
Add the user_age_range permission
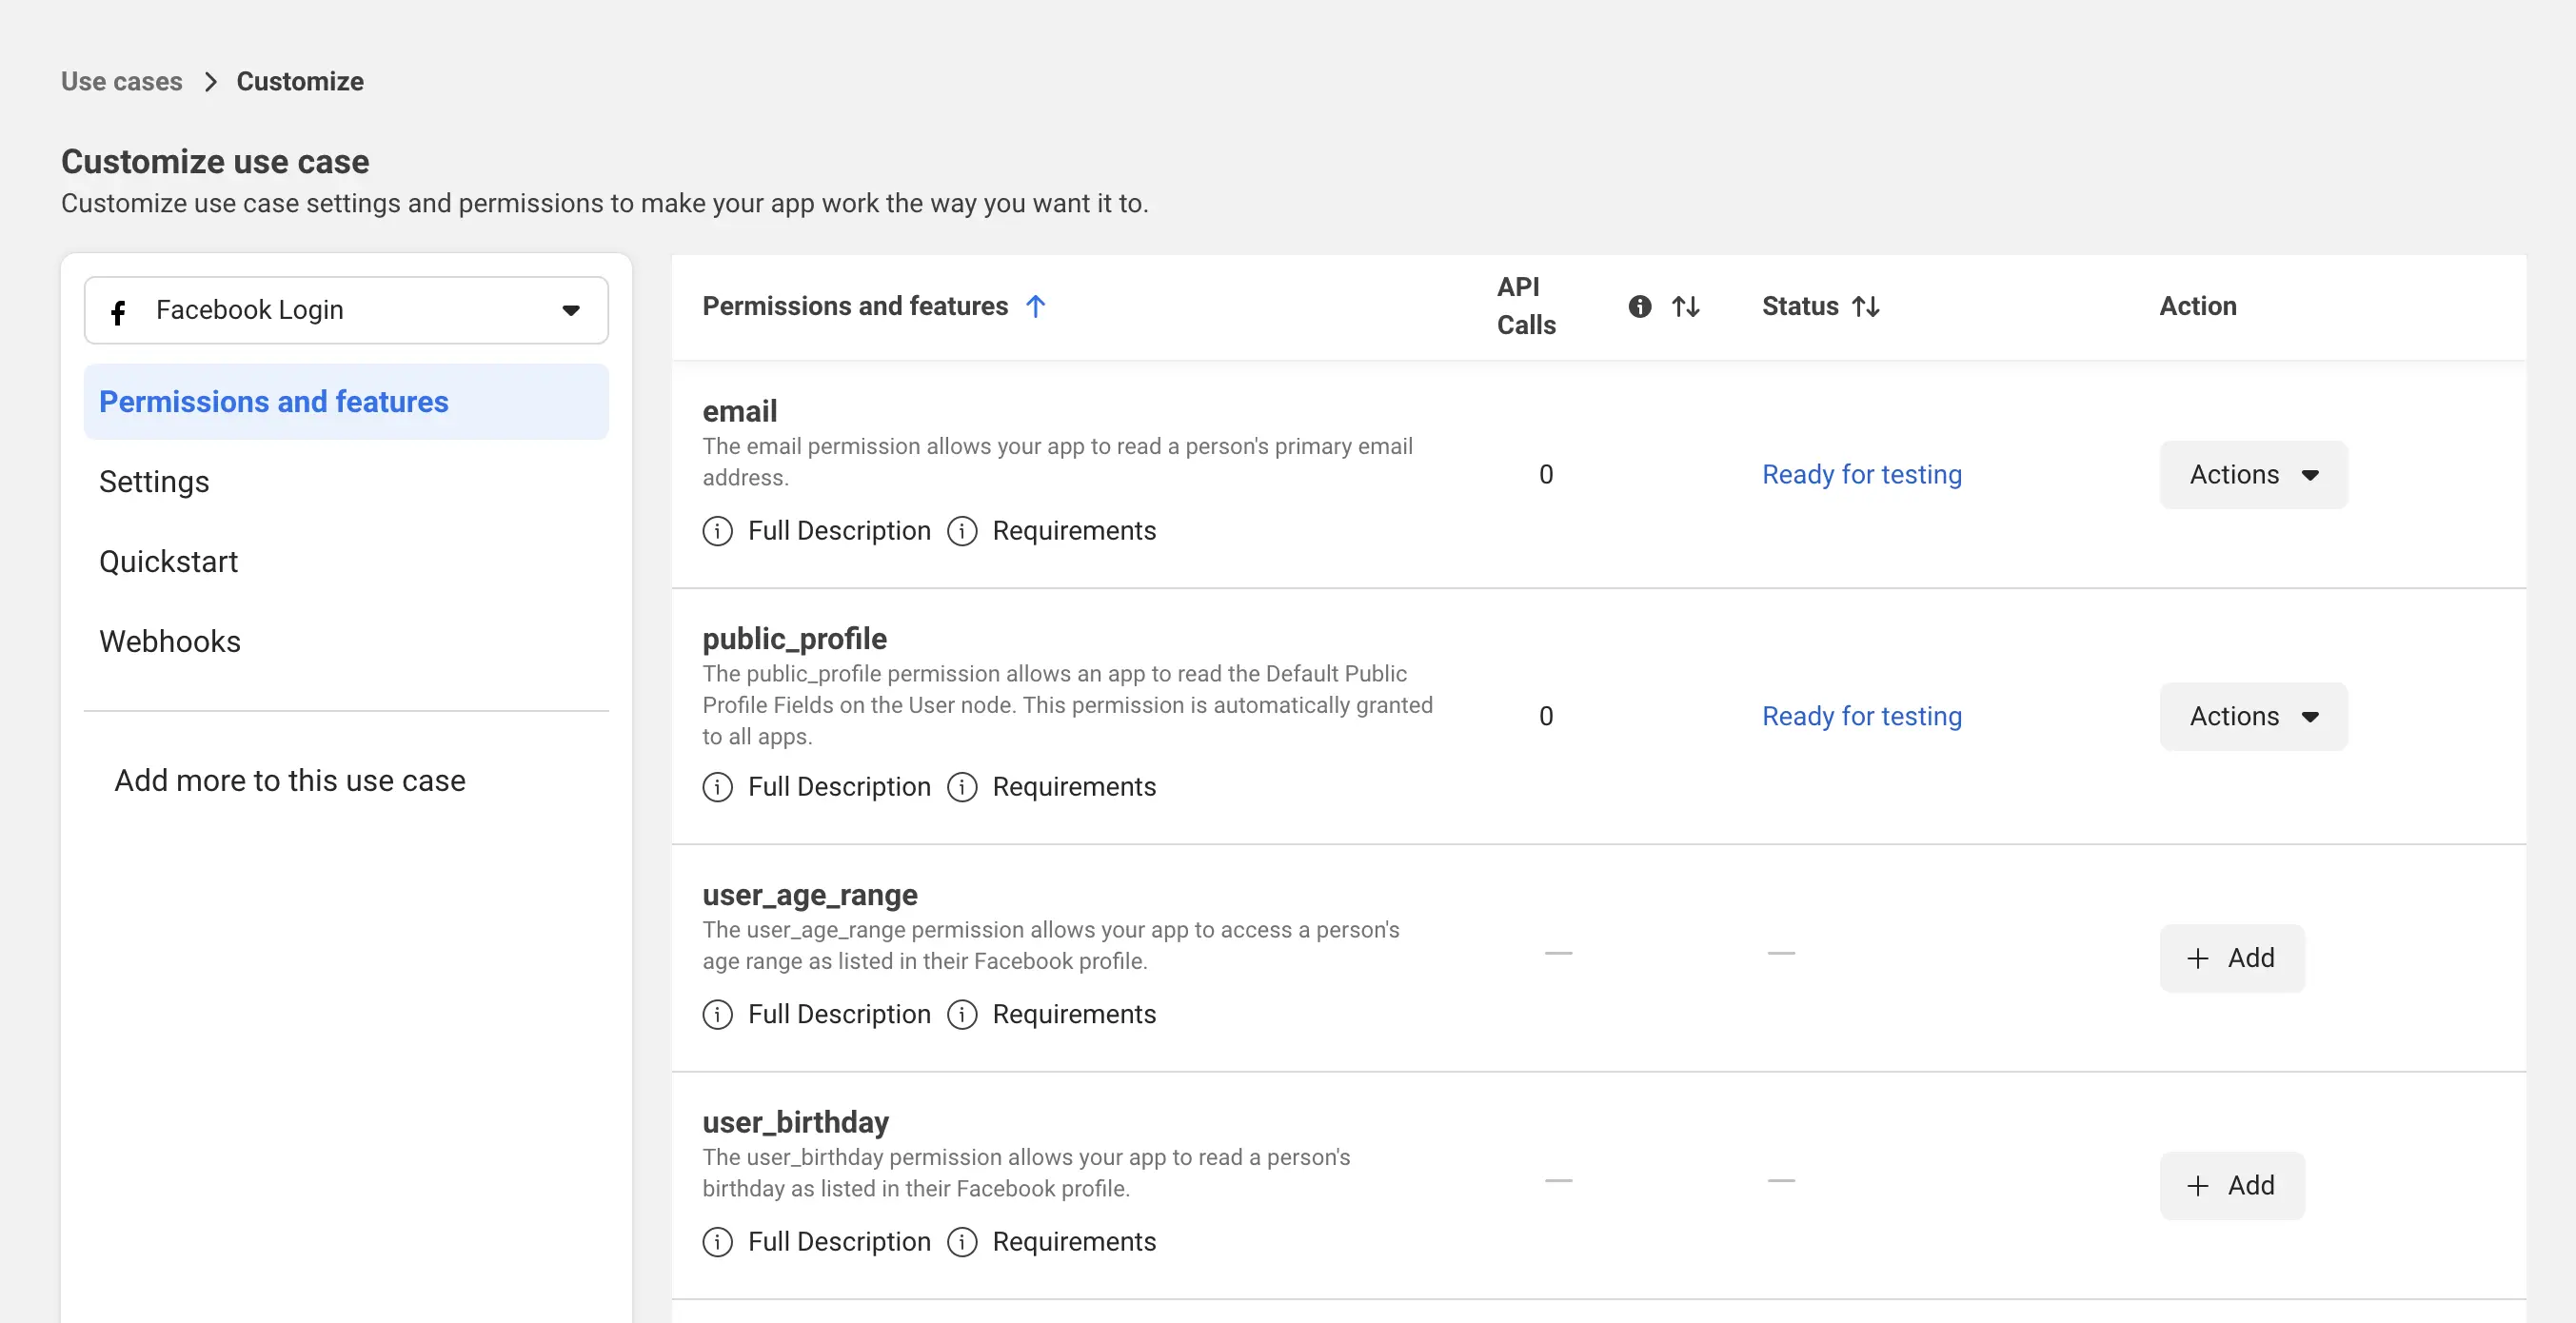point(2232,959)
